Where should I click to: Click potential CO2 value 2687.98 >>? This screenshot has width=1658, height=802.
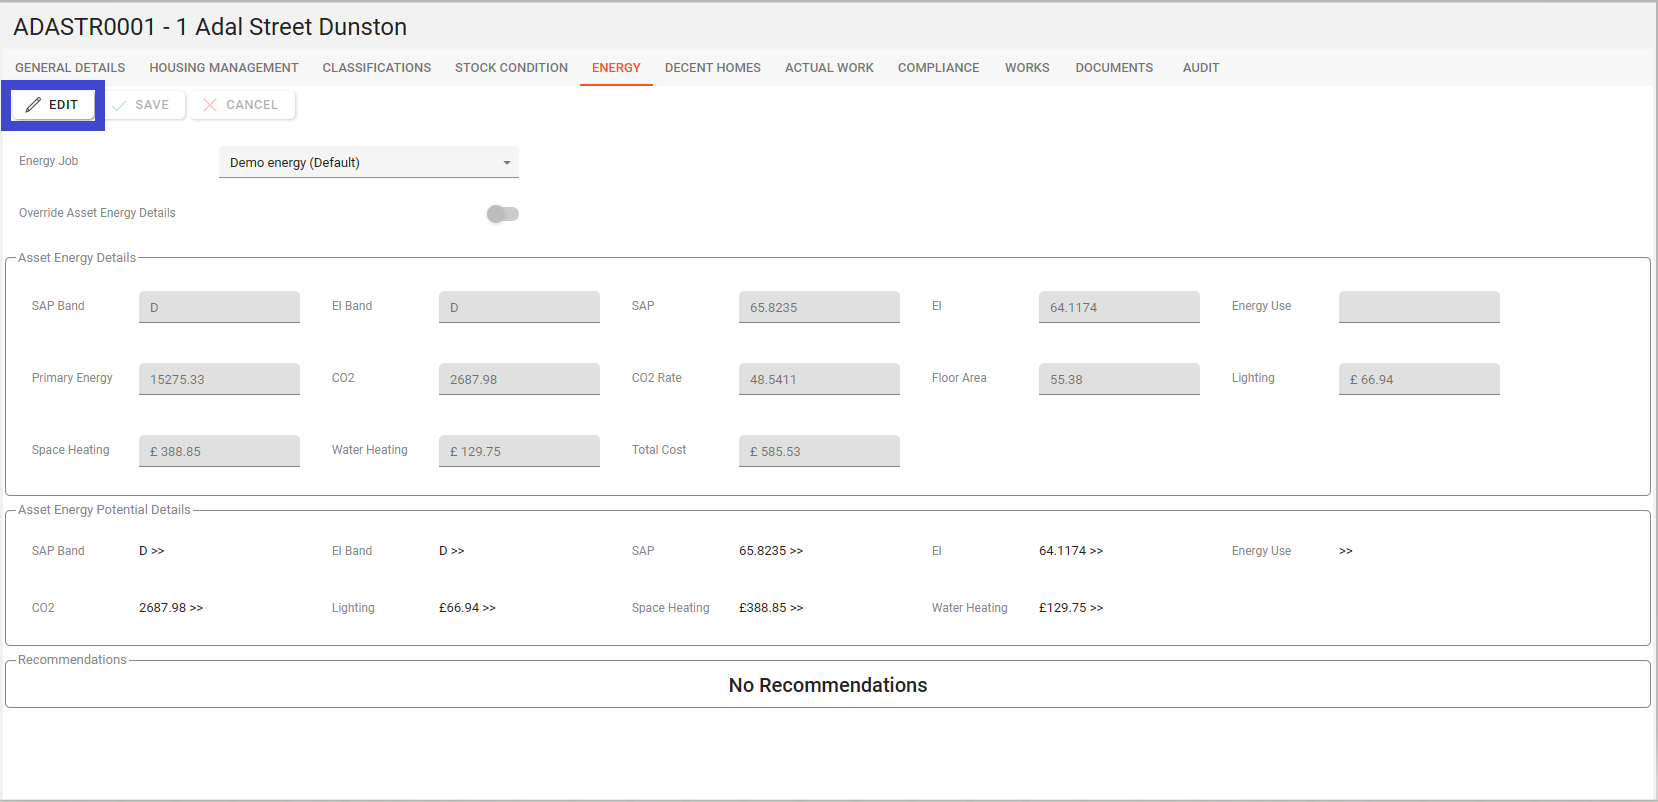pos(171,608)
